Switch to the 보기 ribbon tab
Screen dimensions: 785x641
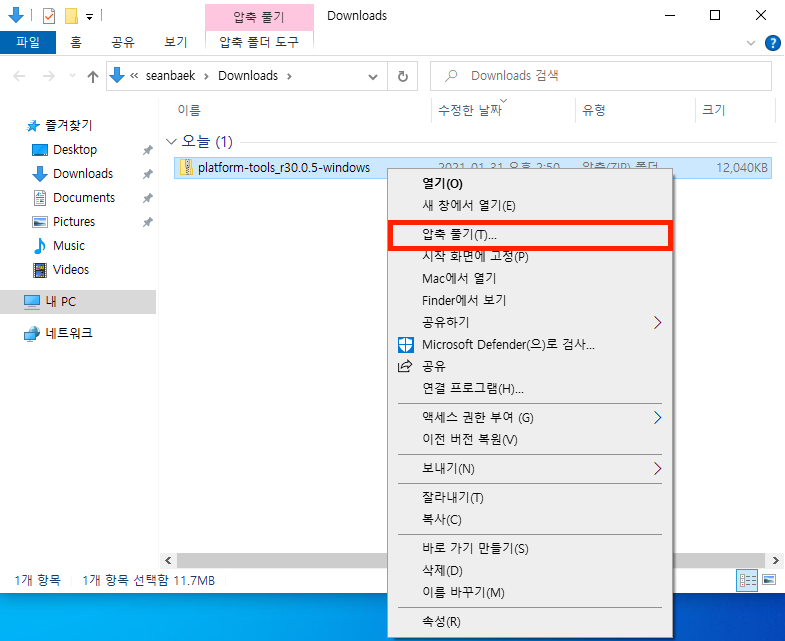pyautogui.click(x=176, y=42)
